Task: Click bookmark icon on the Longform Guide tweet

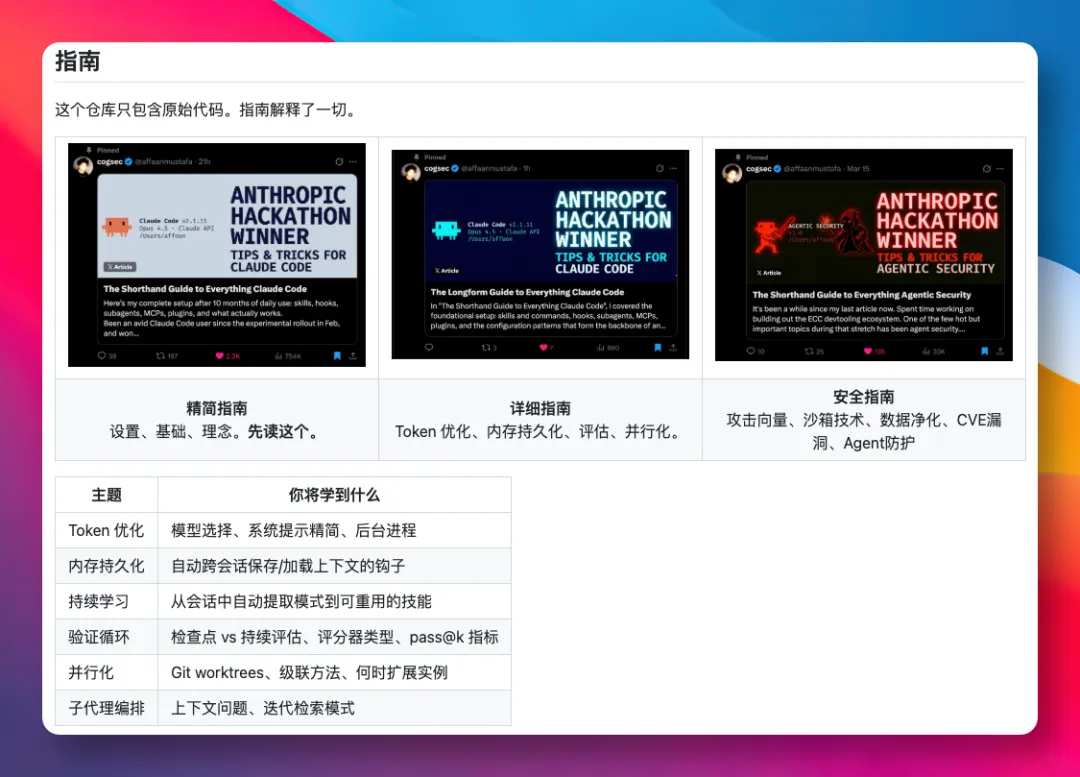Action: (x=658, y=347)
